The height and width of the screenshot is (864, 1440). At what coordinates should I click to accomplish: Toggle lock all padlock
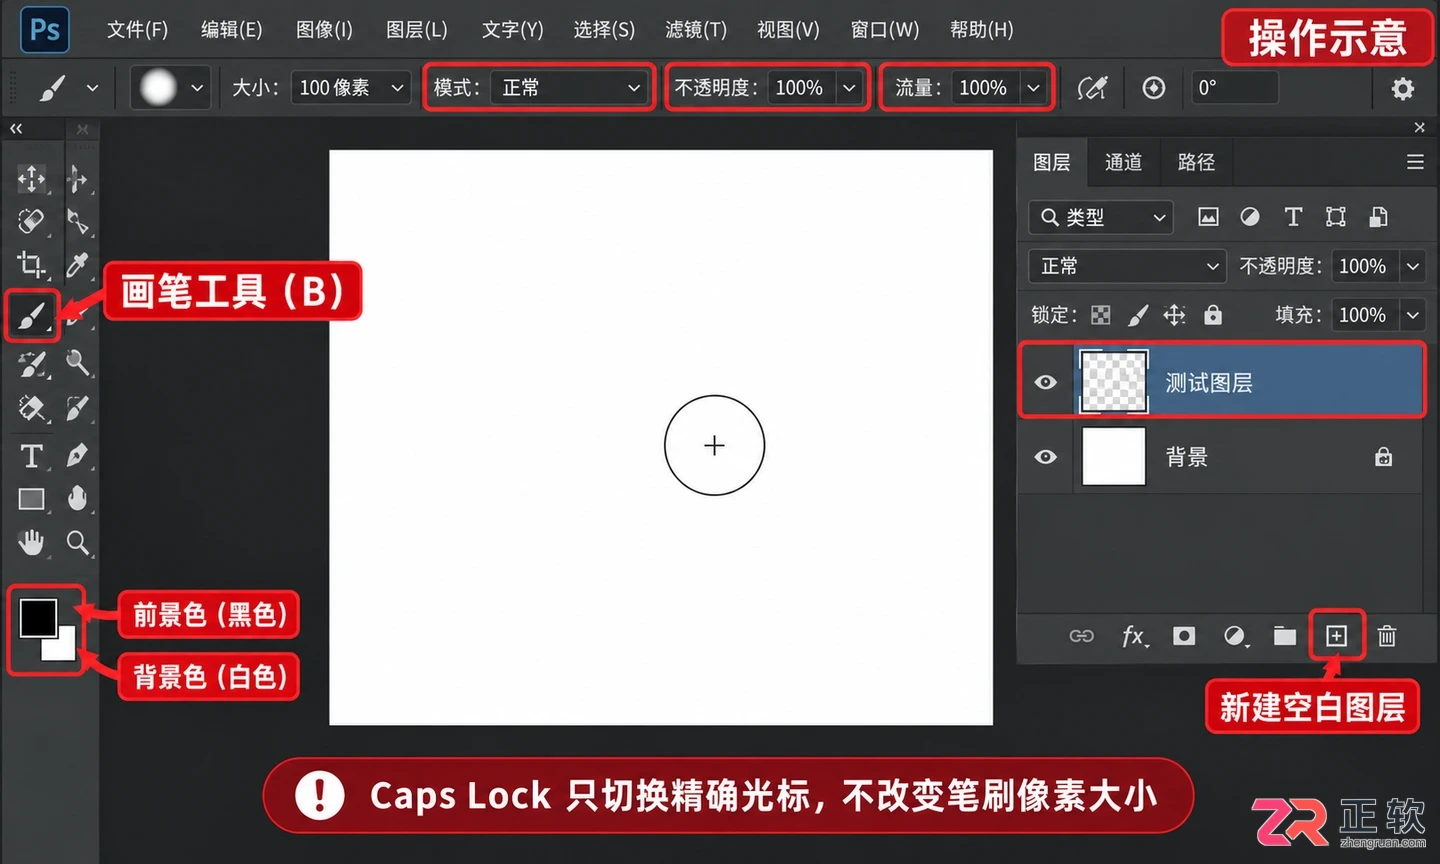(1213, 315)
